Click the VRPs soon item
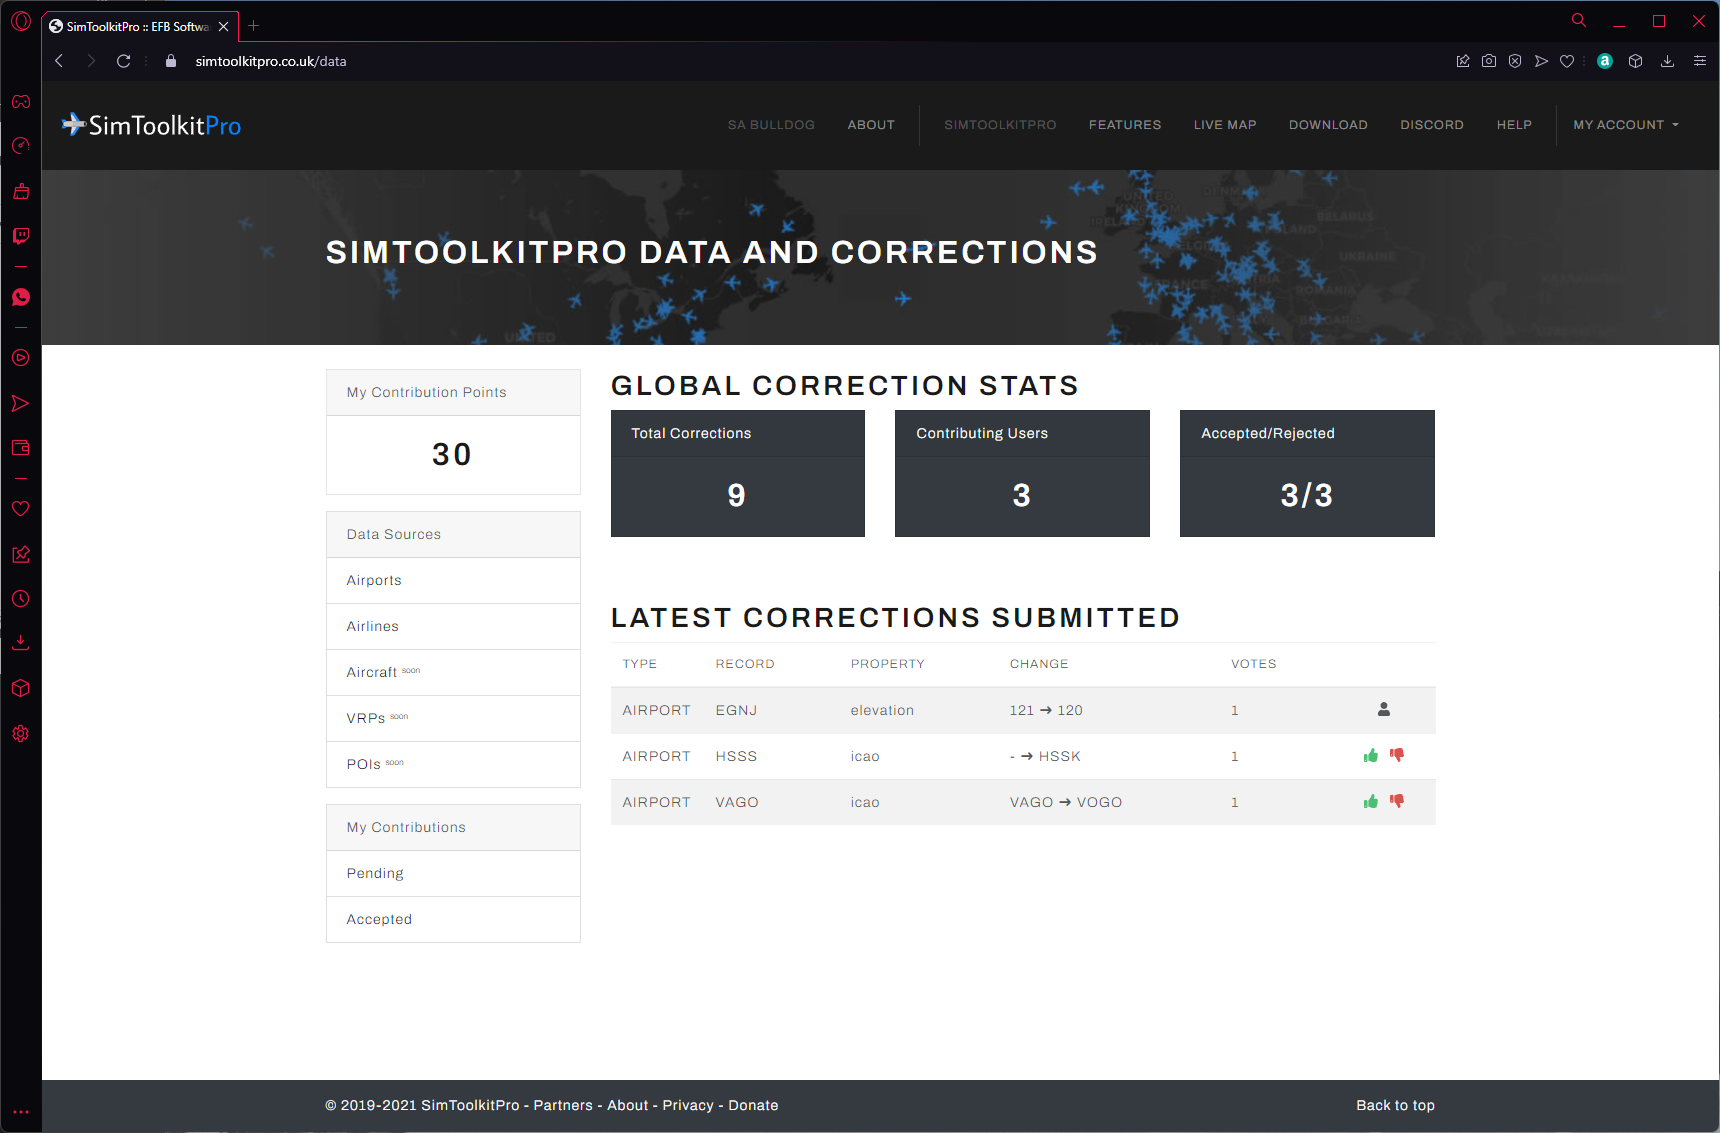 coord(453,718)
